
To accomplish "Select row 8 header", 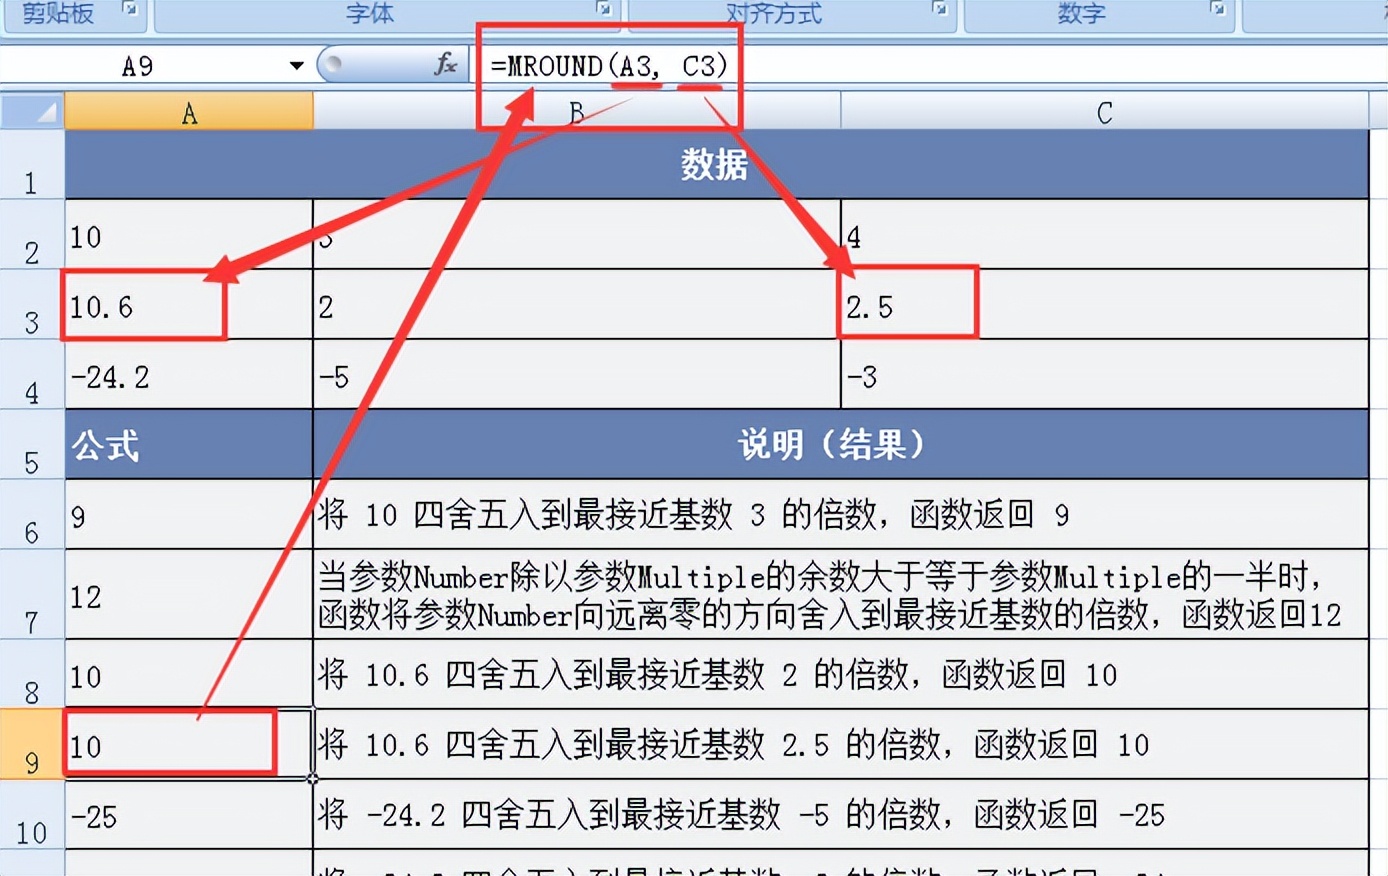I will pyautogui.click(x=32, y=675).
